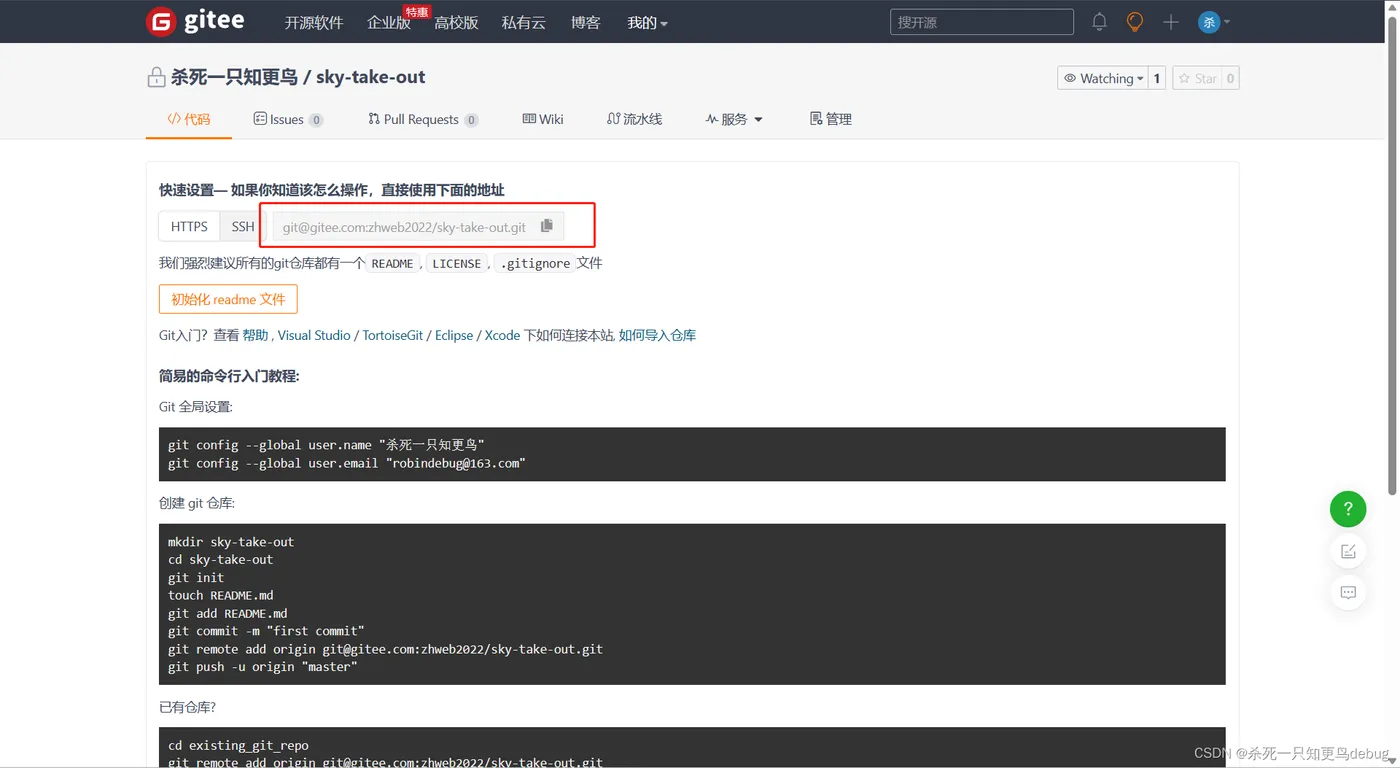Viewport: 1400px width, 768px height.
Task: Focus the 搜开源 search field
Action: 982,22
